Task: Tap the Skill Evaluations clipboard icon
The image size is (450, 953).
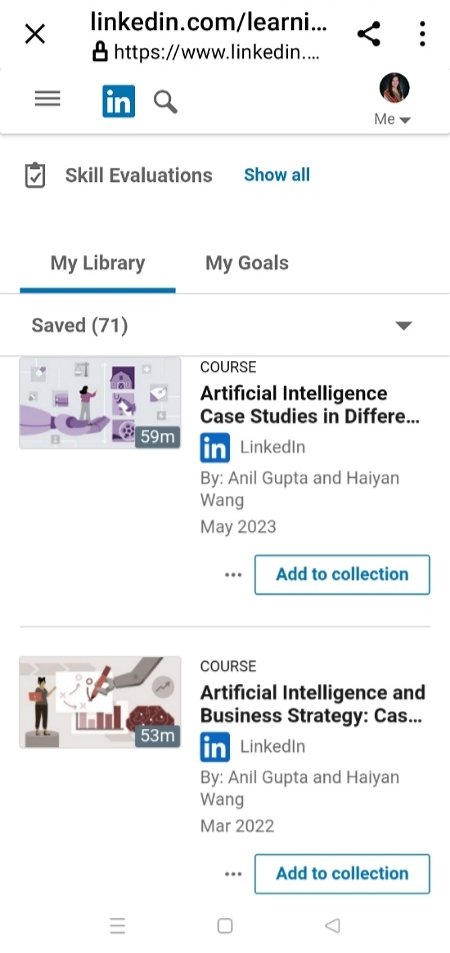Action: [35, 176]
